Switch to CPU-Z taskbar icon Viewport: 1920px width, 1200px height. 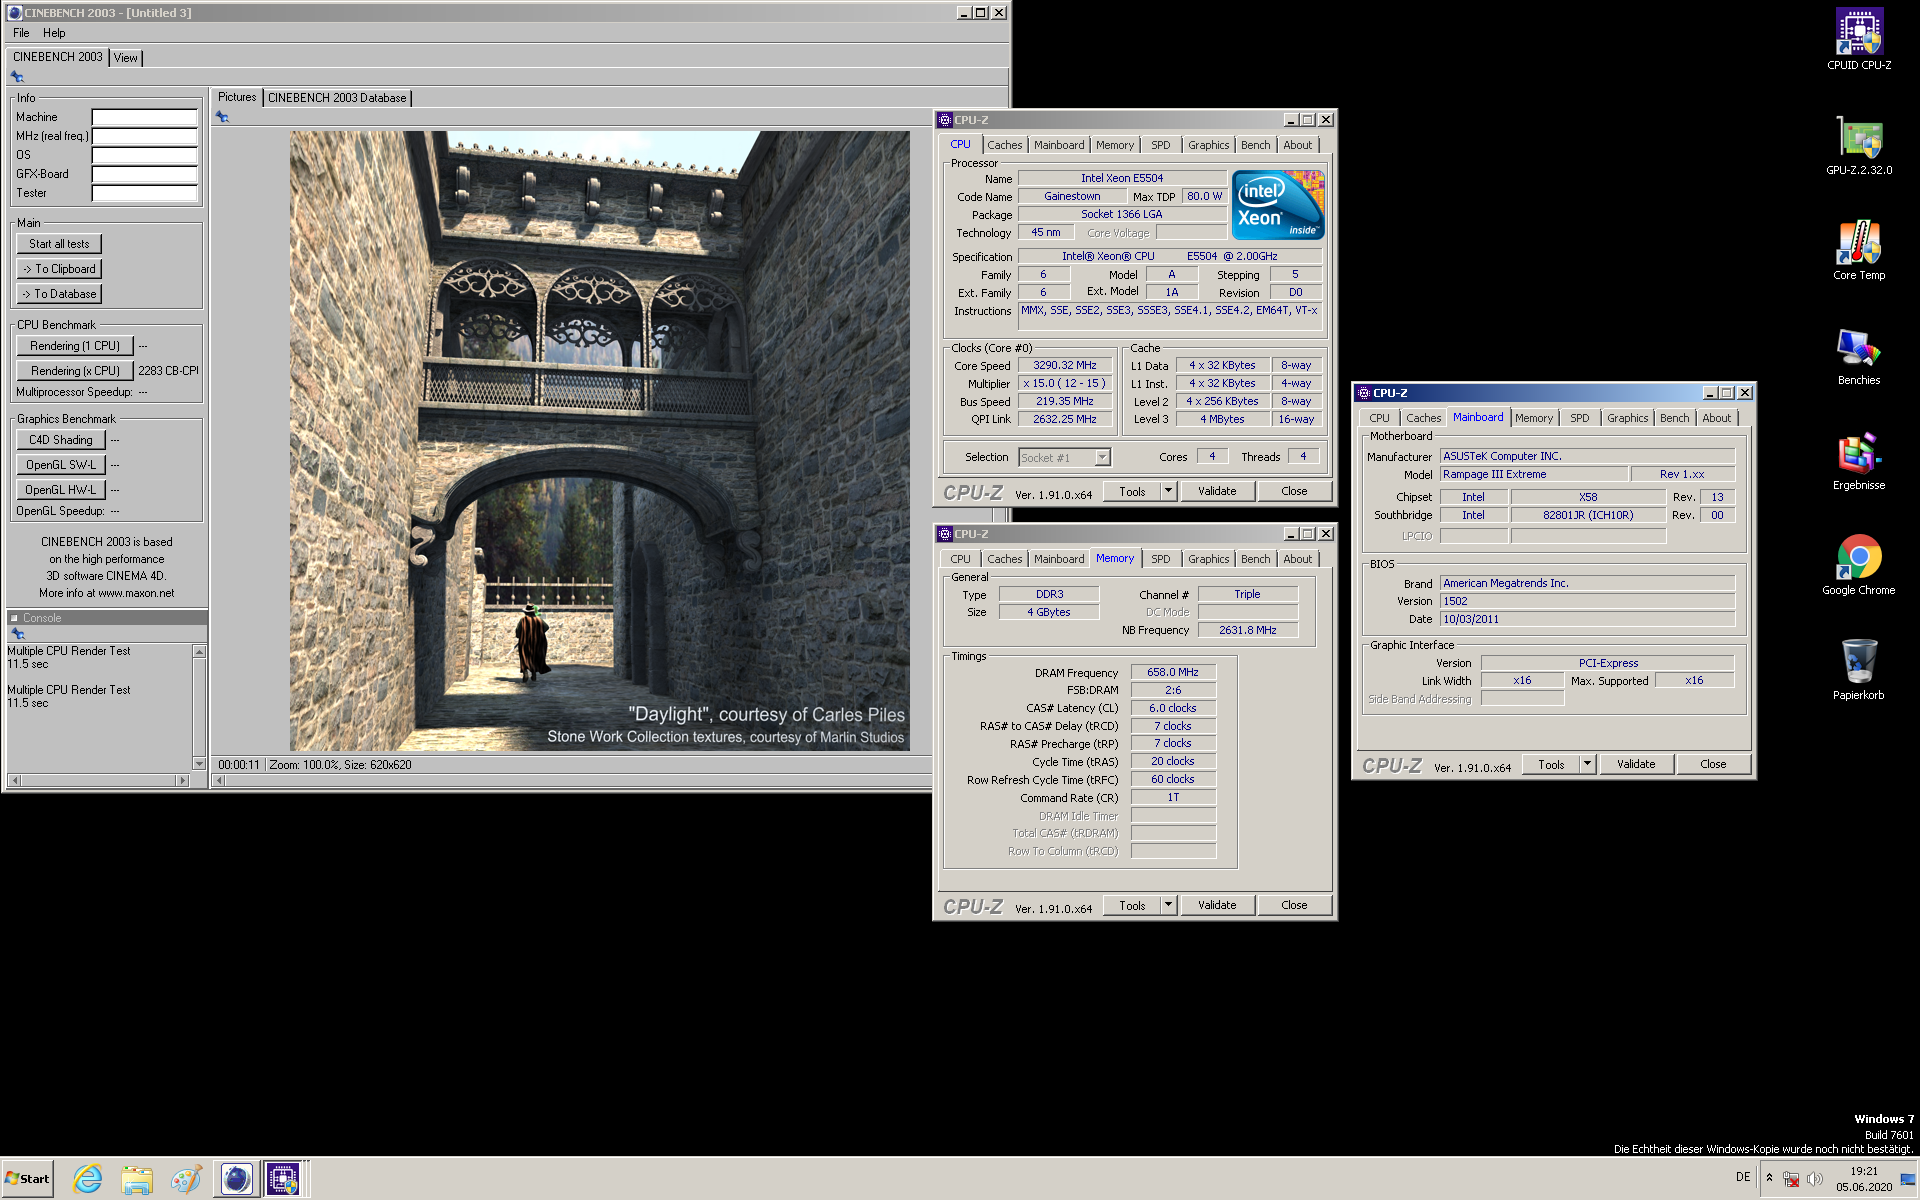[x=284, y=1179]
